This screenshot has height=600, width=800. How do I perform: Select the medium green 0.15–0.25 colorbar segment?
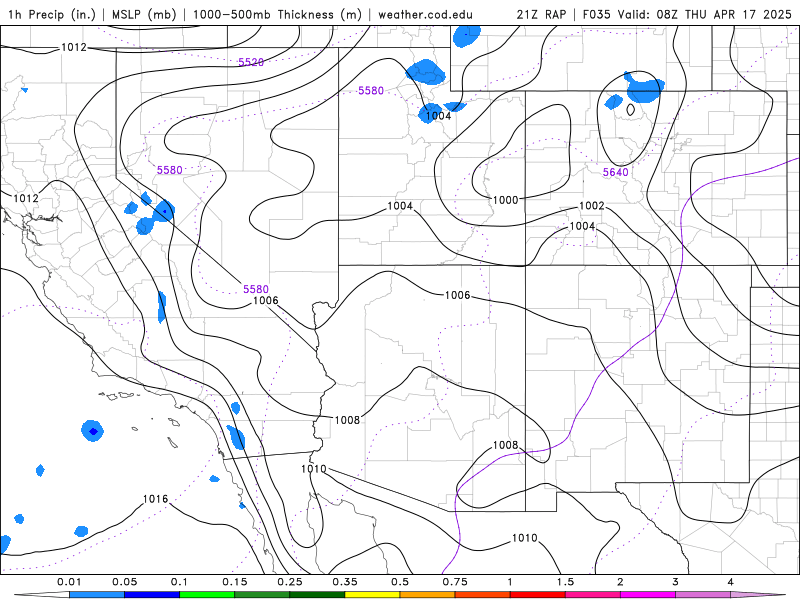[x=262, y=595]
